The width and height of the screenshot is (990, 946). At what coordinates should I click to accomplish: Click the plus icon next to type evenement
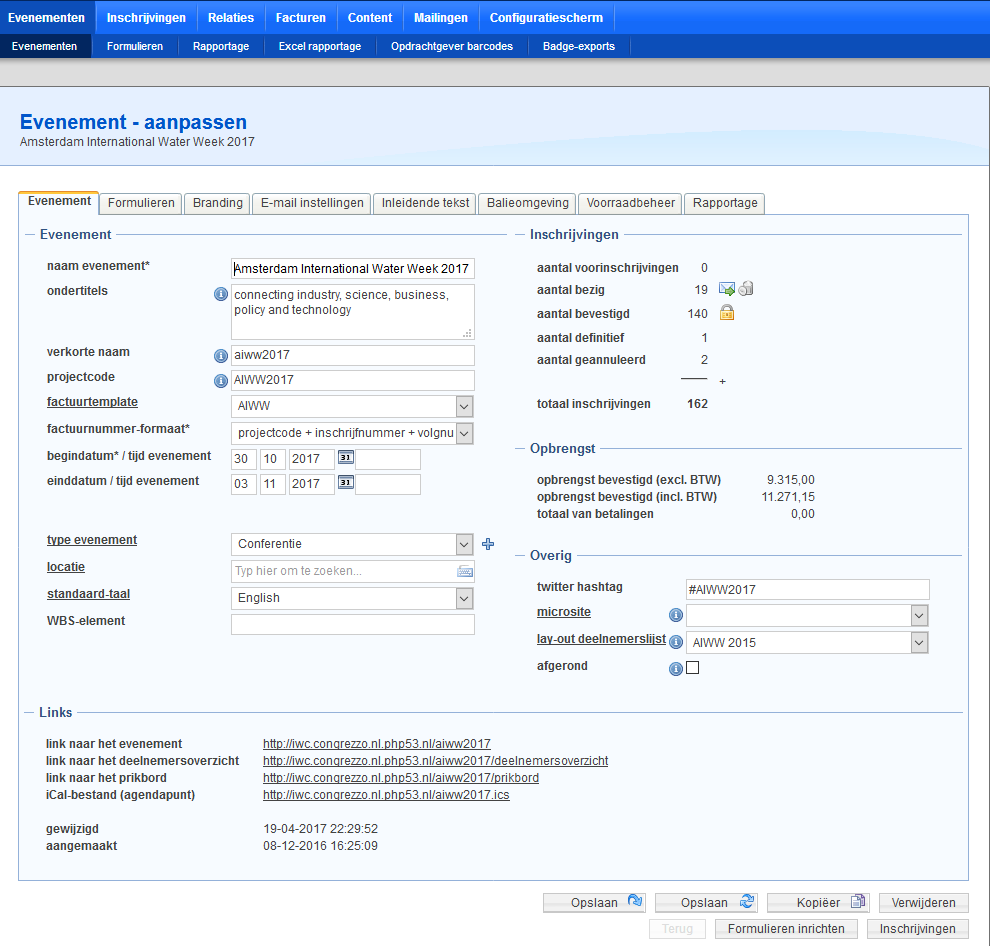coord(488,544)
